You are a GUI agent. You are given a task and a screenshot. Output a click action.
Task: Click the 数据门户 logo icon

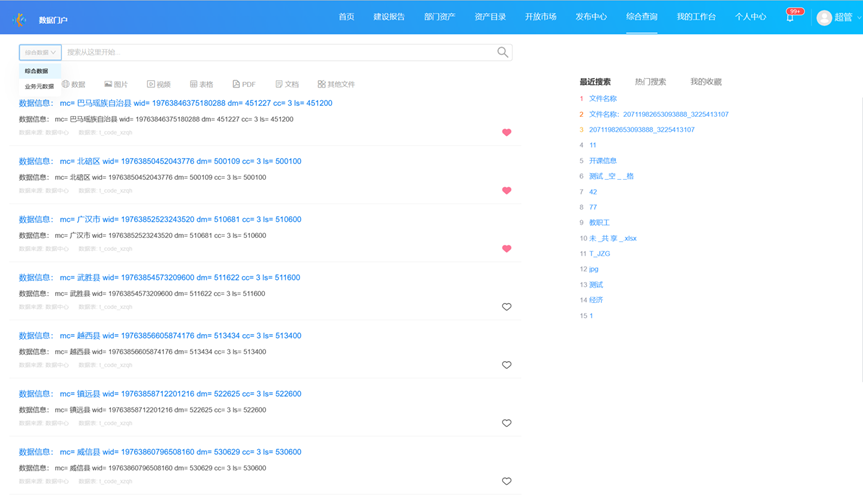click(x=20, y=20)
